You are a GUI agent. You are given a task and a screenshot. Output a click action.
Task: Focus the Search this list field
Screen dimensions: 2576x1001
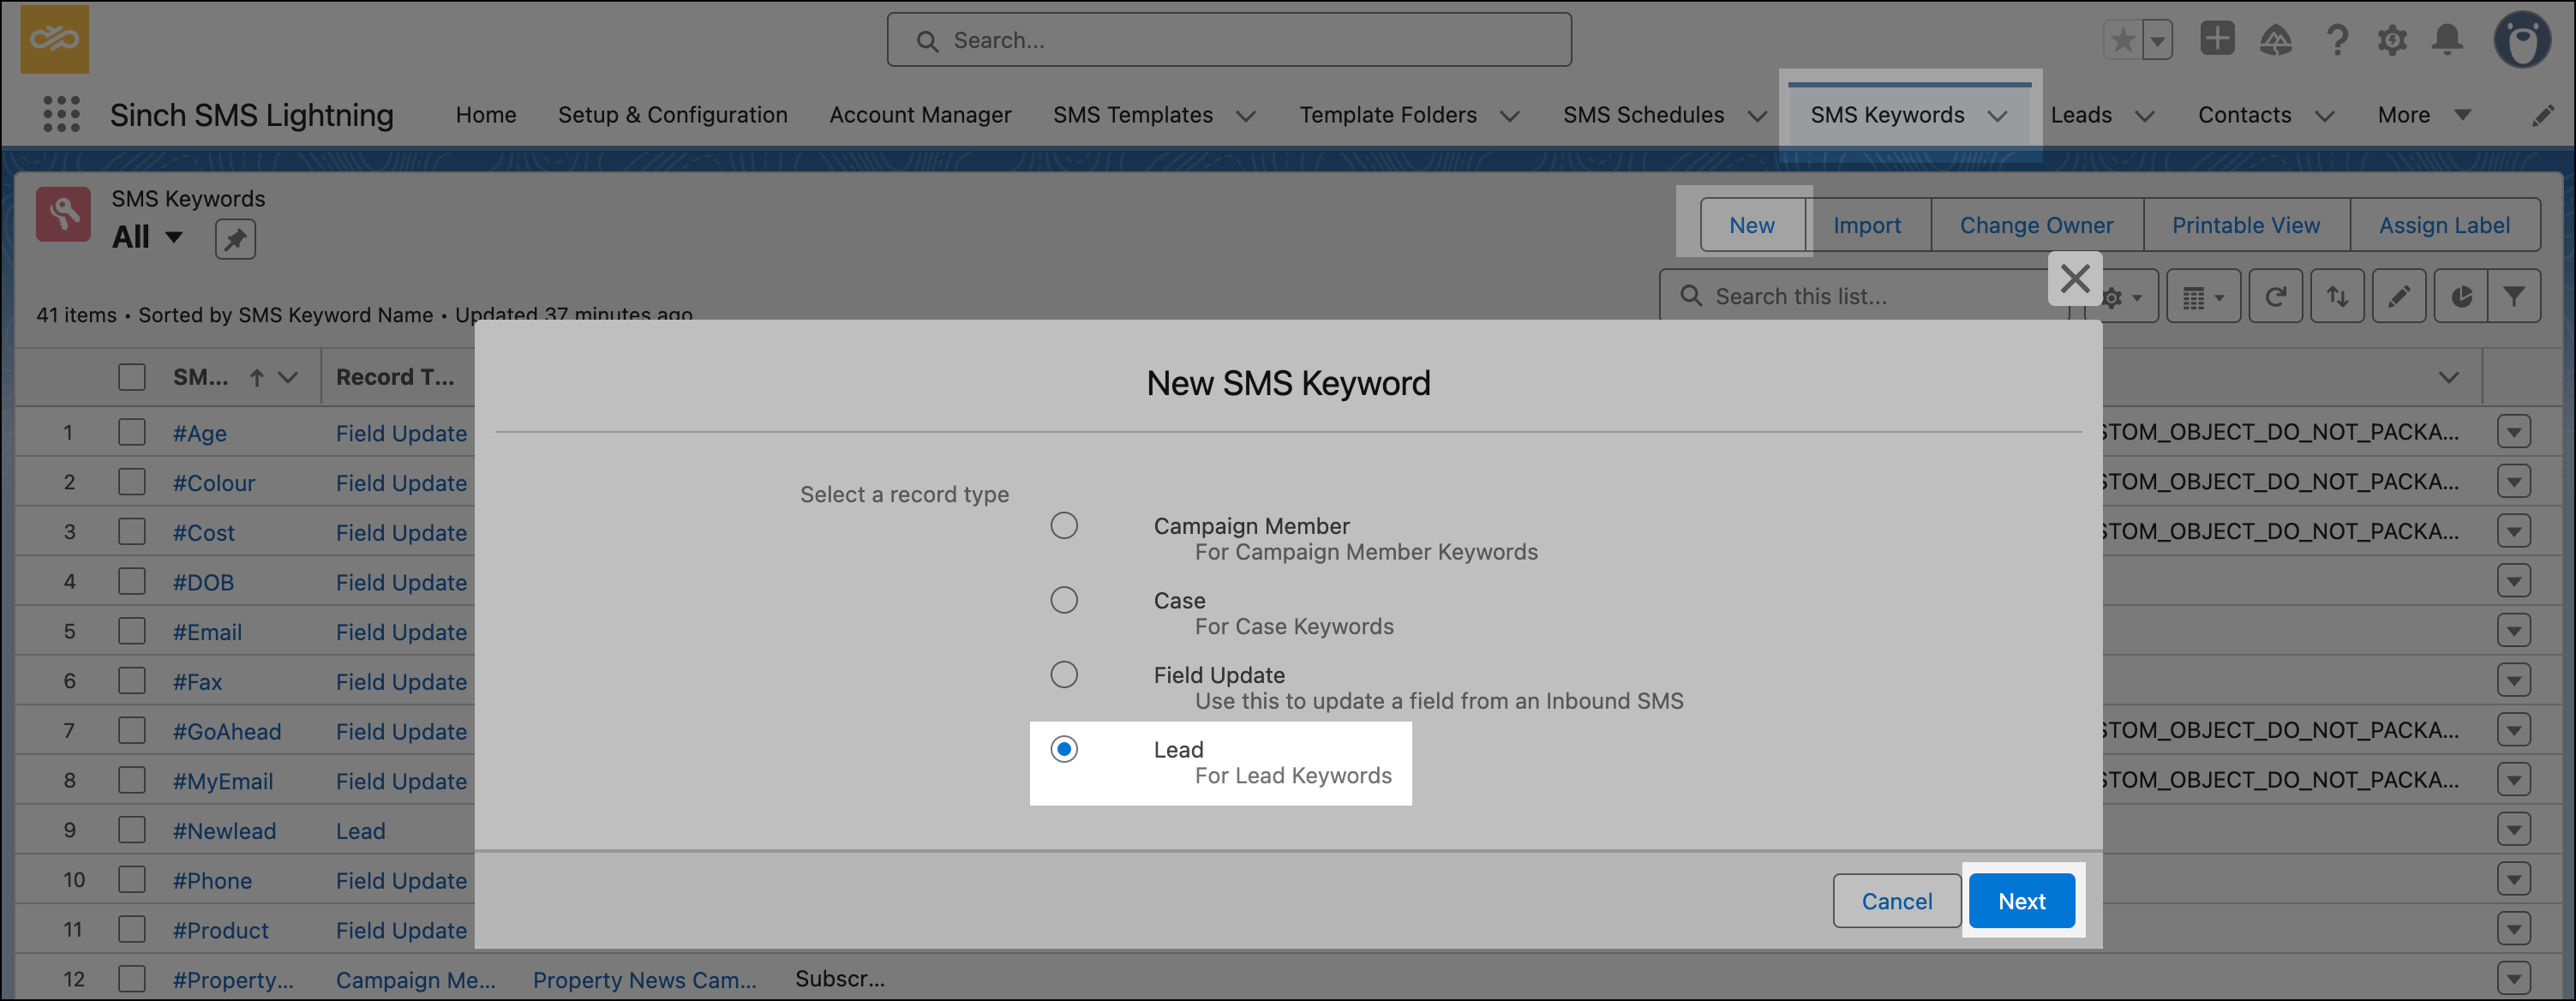(1866, 297)
